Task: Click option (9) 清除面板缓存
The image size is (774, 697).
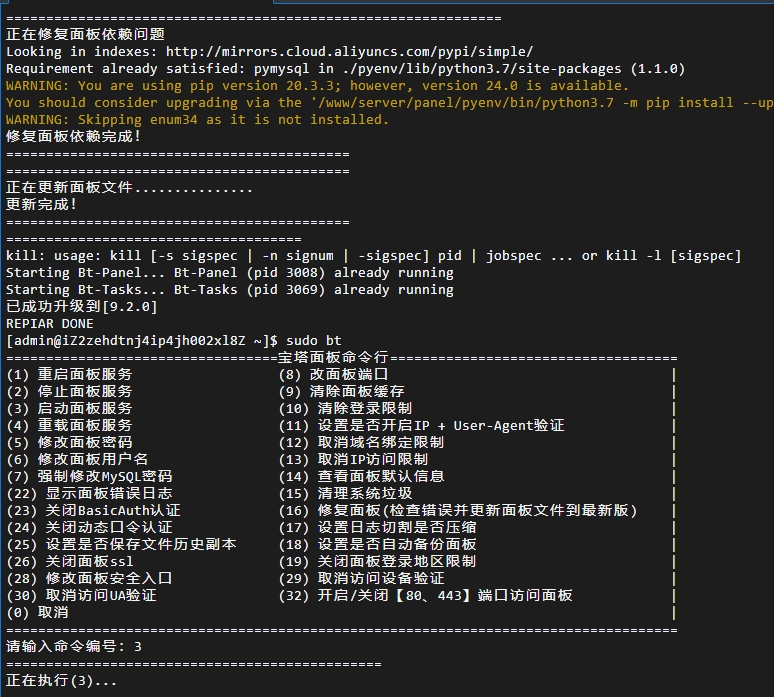Action: (342, 391)
